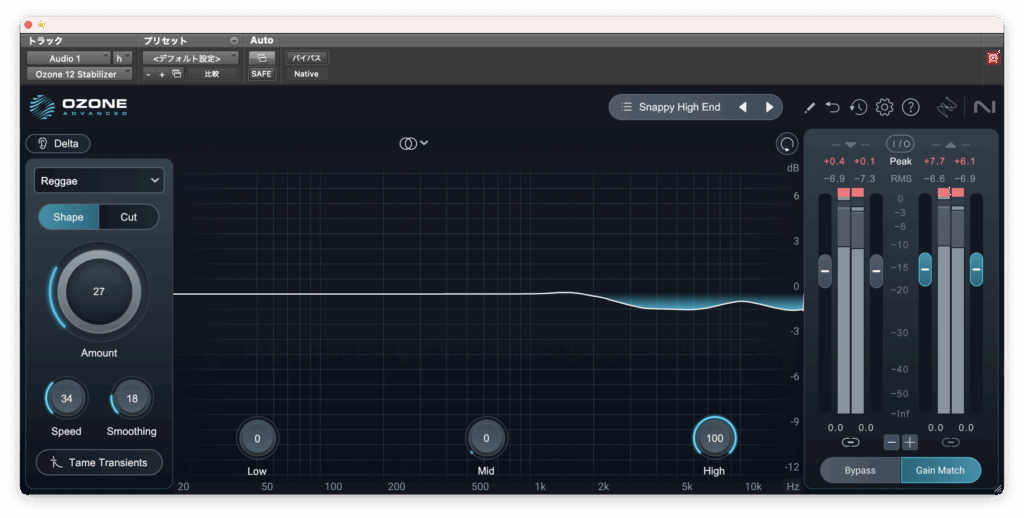The height and width of the screenshot is (518, 1024).
Task: Toggle Tame Transients
Action: click(99, 462)
